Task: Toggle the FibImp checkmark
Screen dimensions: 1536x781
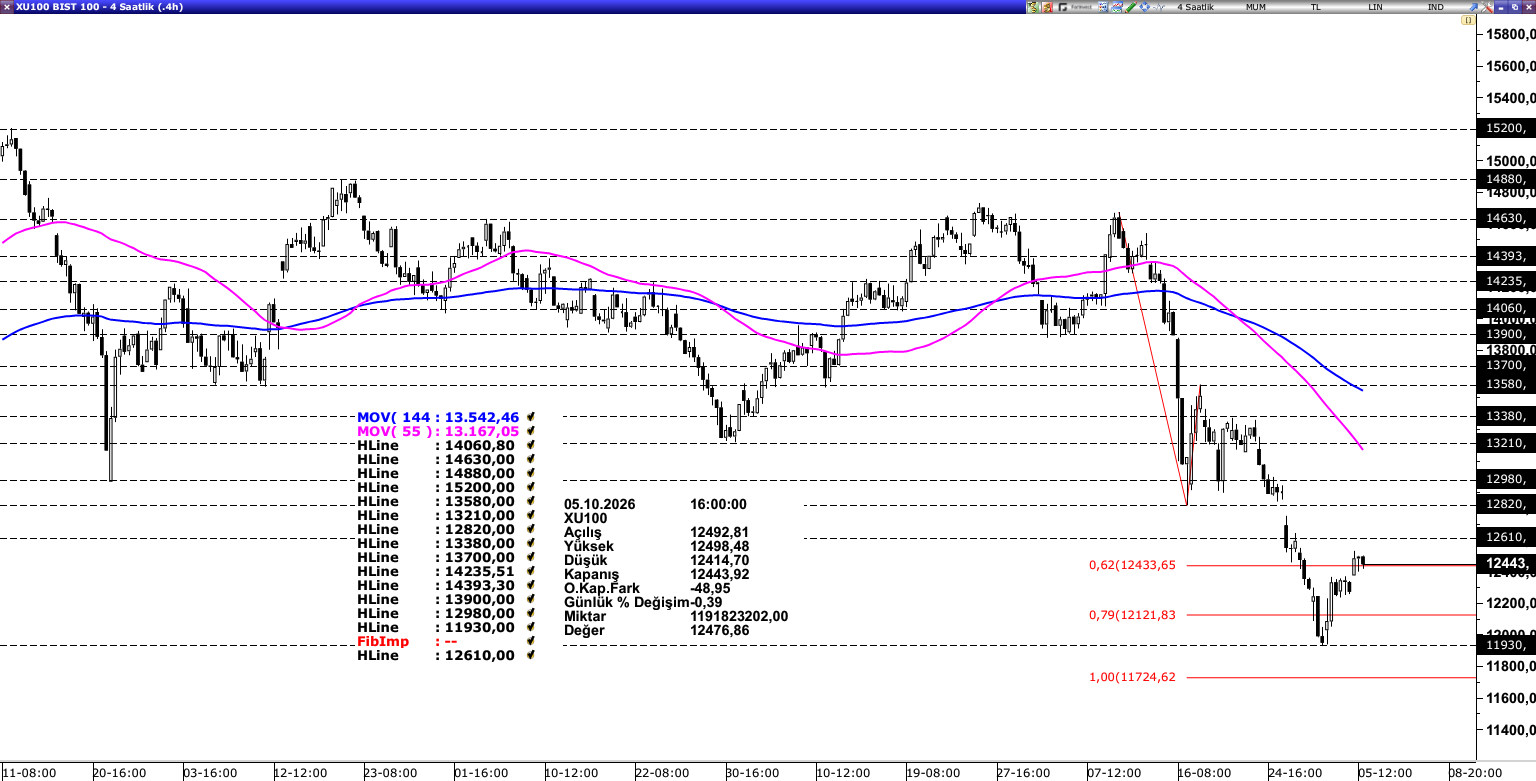Action: coord(531,641)
